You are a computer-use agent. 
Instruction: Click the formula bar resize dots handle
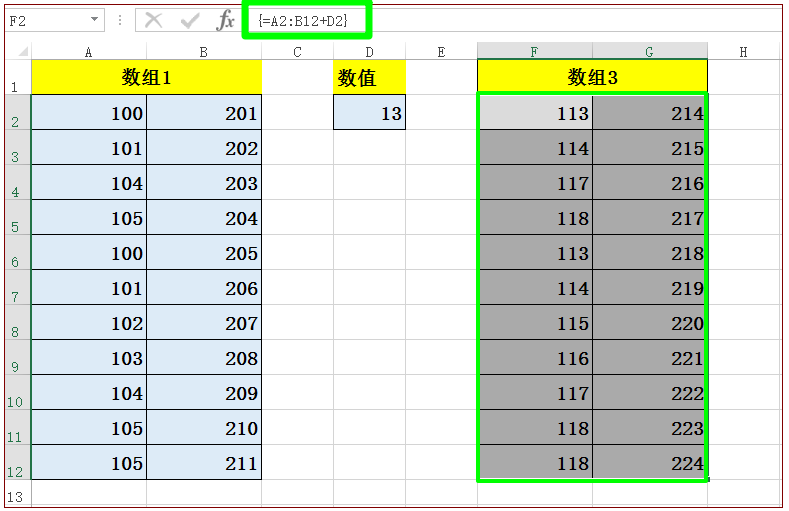coord(120,20)
